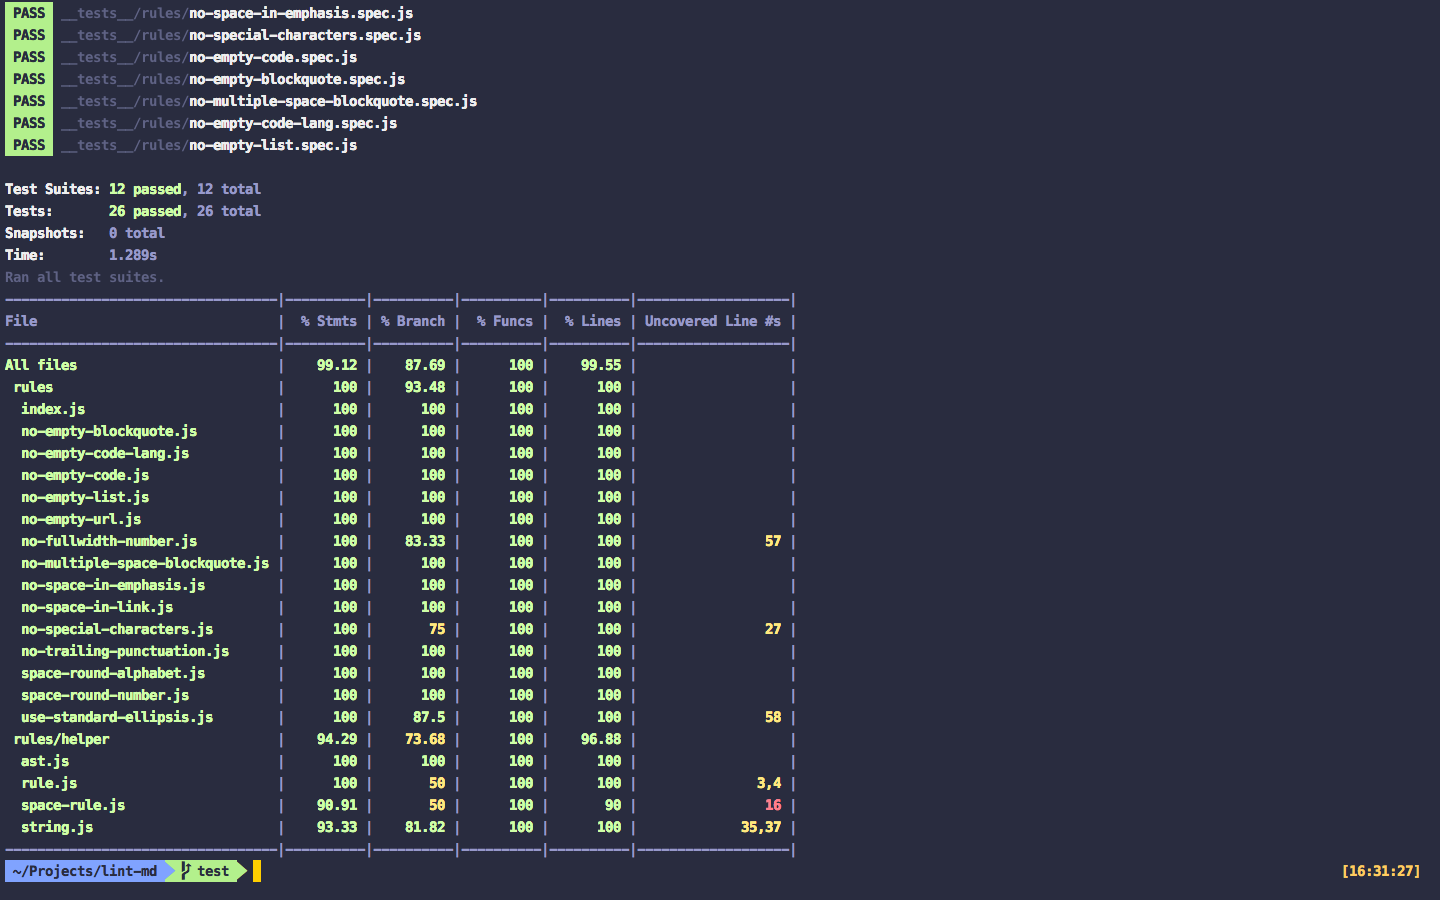Select no-empty-code-lang.spec.js file path

point(229,123)
